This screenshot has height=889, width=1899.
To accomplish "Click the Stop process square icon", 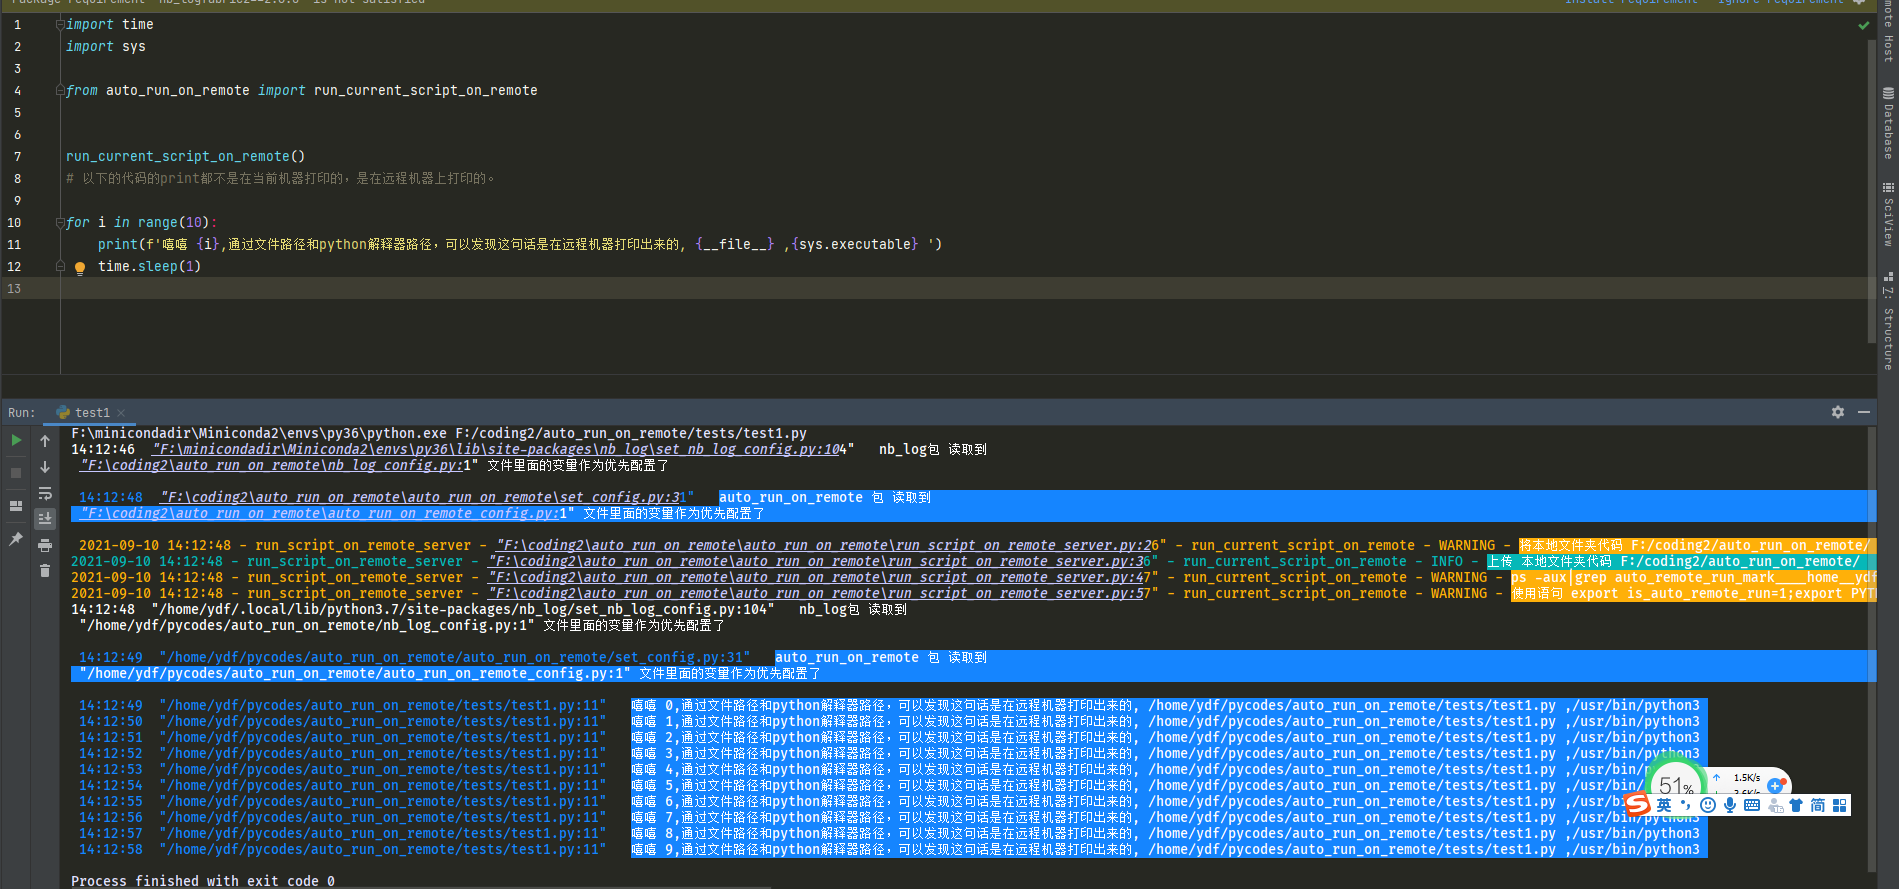I will click(16, 472).
